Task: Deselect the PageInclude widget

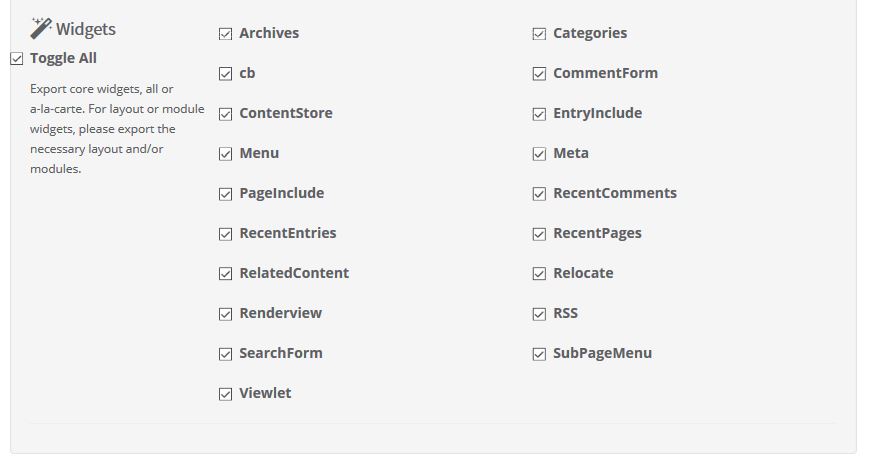Action: coord(226,194)
